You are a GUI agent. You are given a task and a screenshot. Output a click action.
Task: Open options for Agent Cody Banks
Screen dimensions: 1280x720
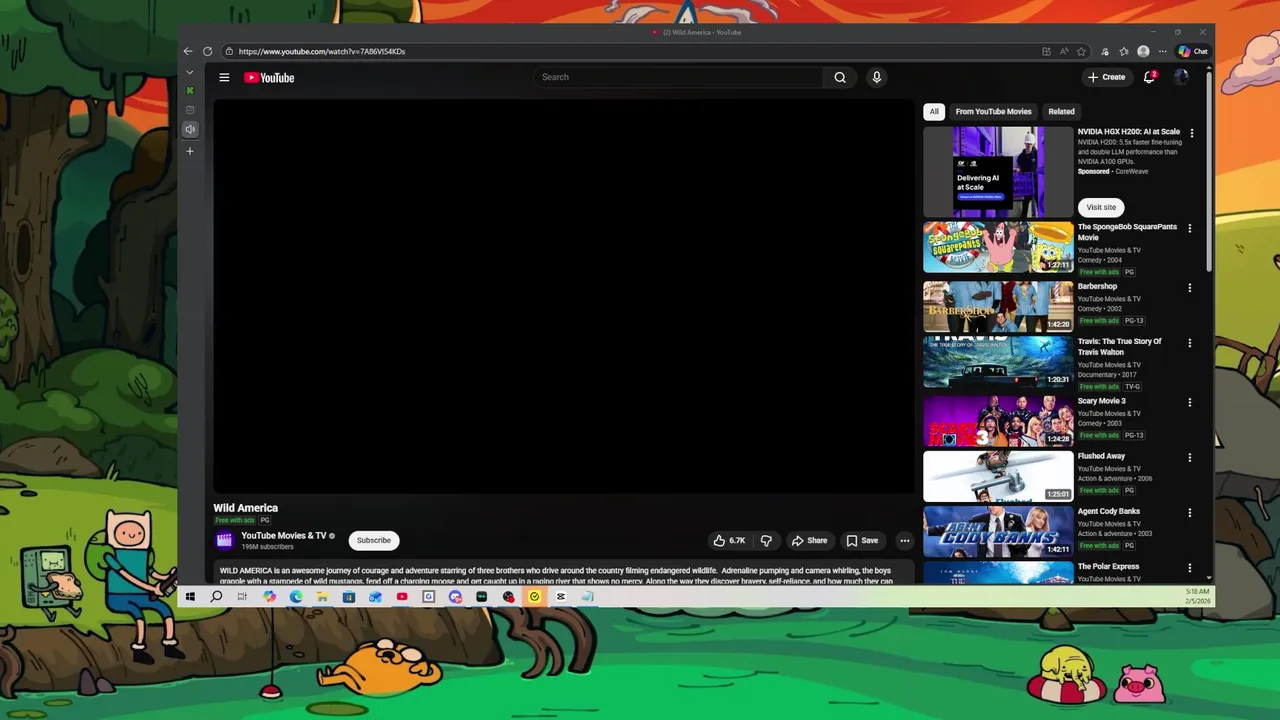(x=1190, y=512)
